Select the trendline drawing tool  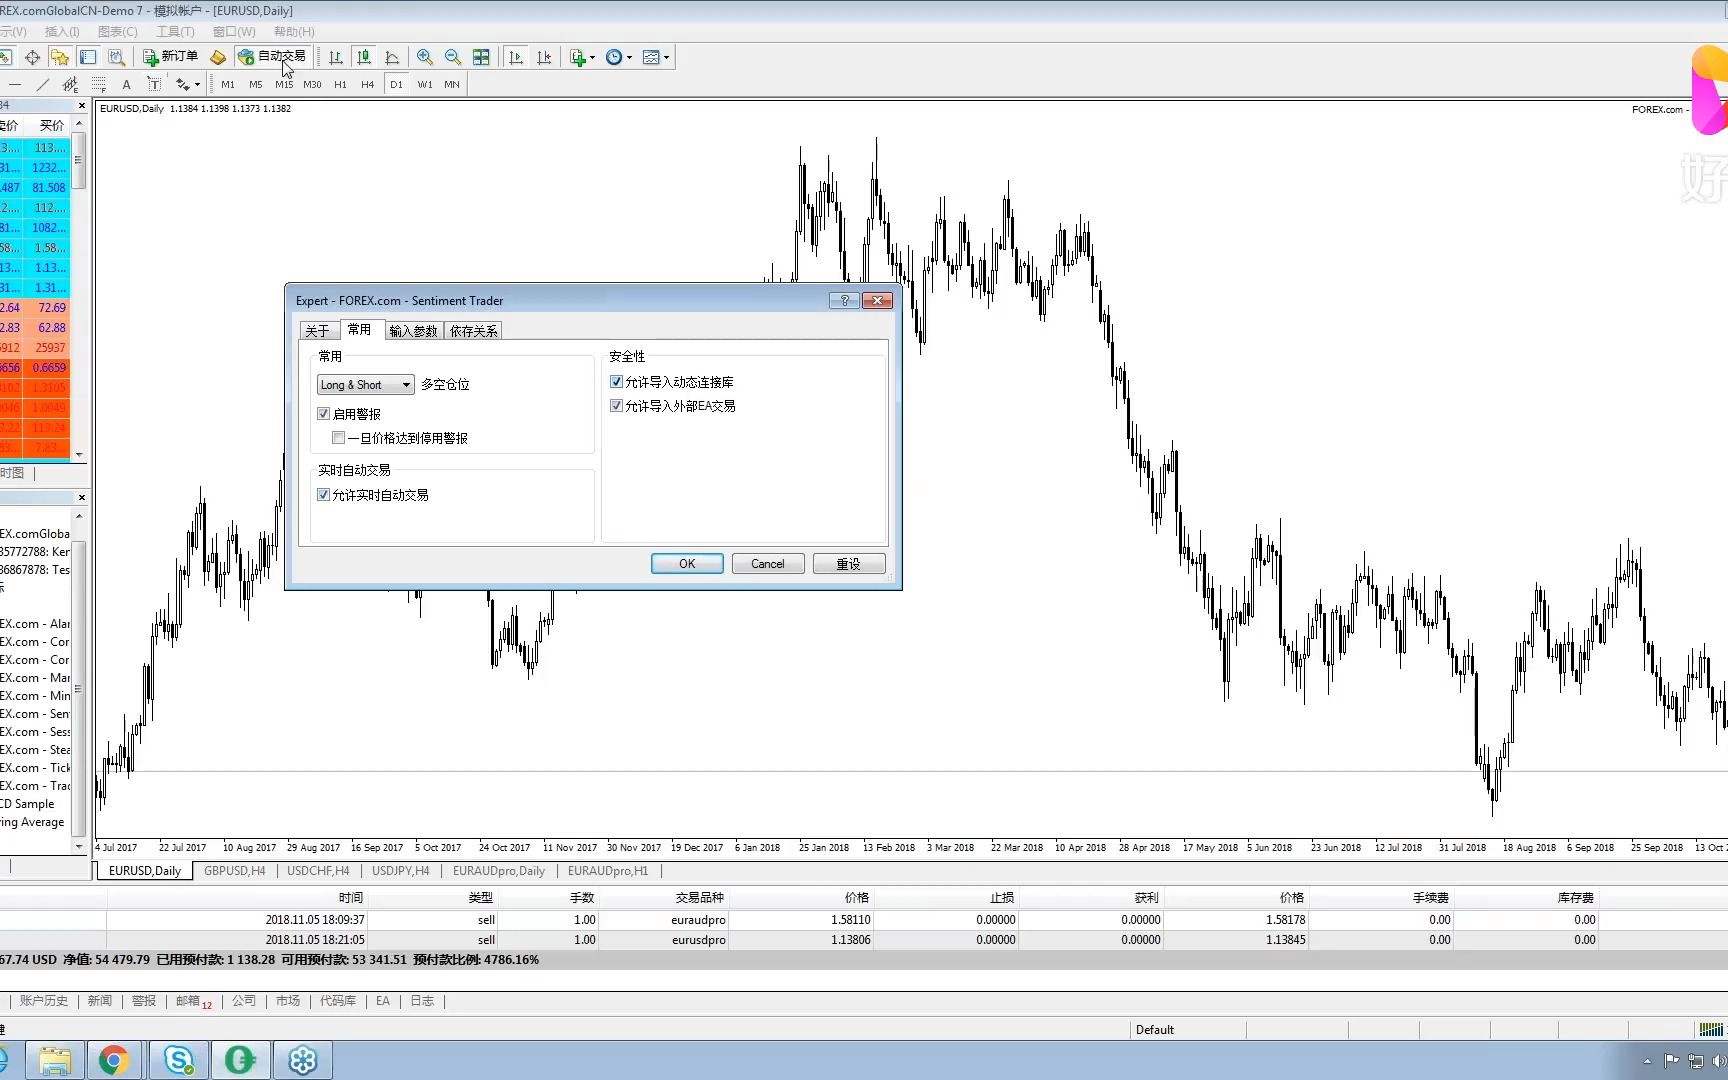(42, 84)
